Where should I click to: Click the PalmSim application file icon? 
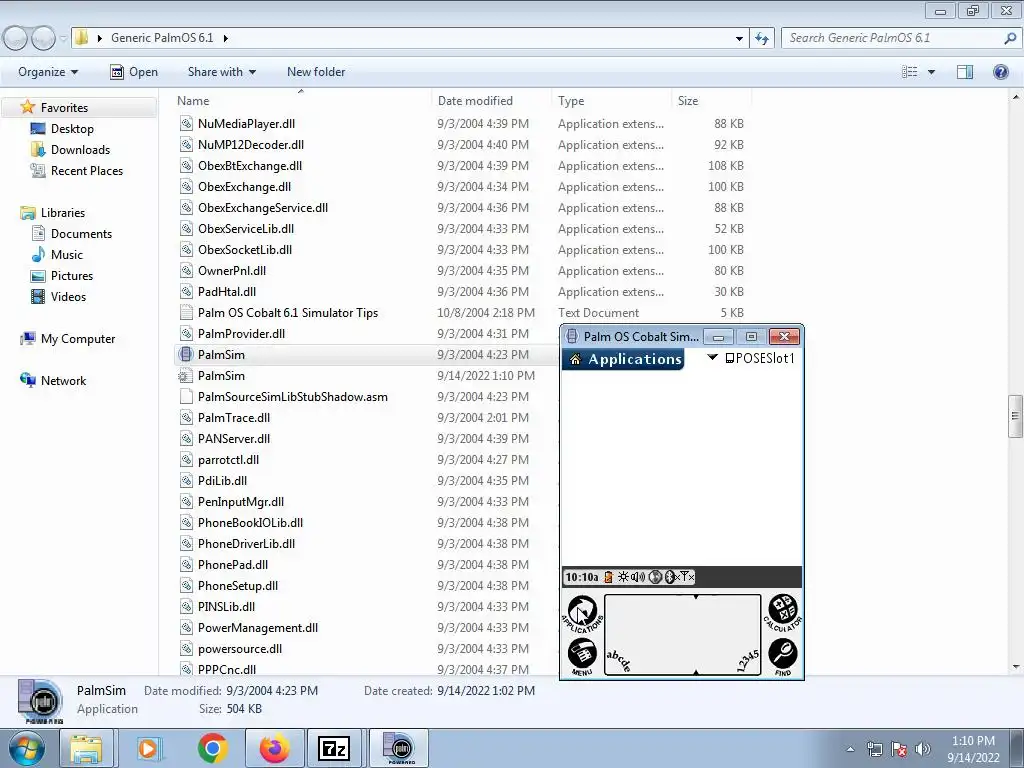coord(186,355)
